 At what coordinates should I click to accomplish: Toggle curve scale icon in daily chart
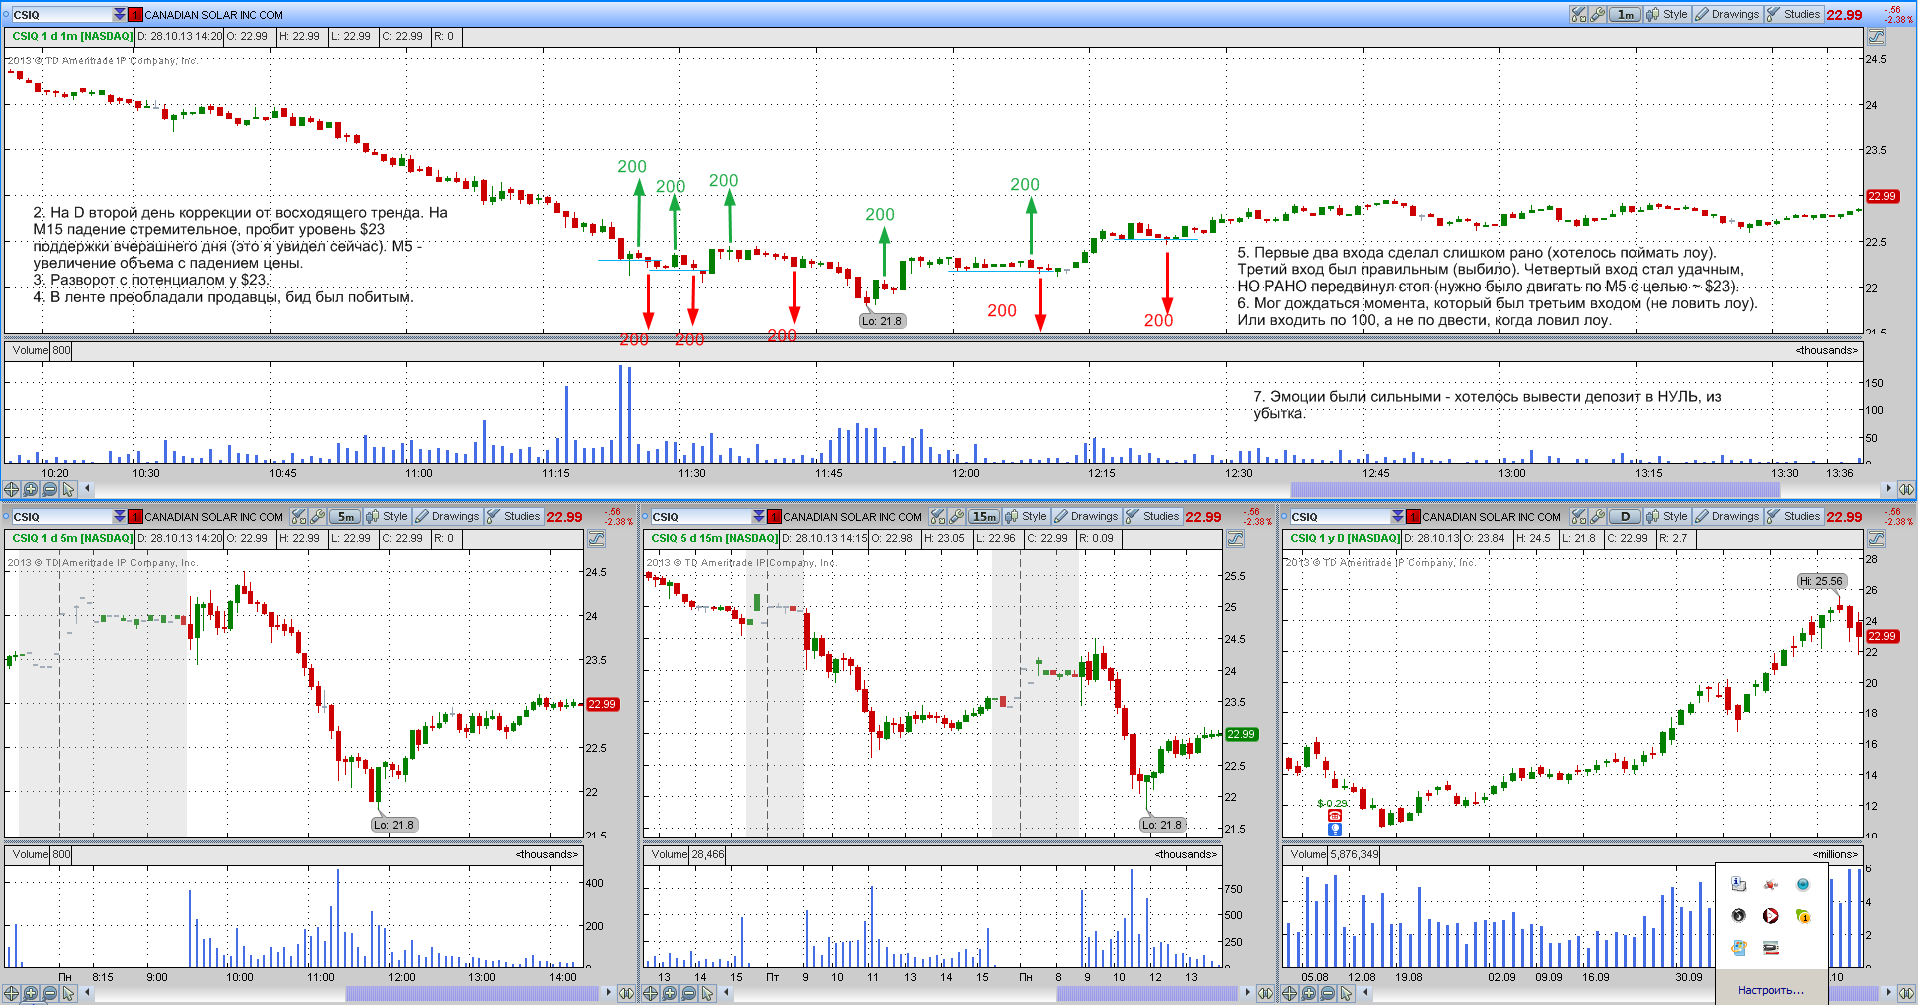(1876, 538)
